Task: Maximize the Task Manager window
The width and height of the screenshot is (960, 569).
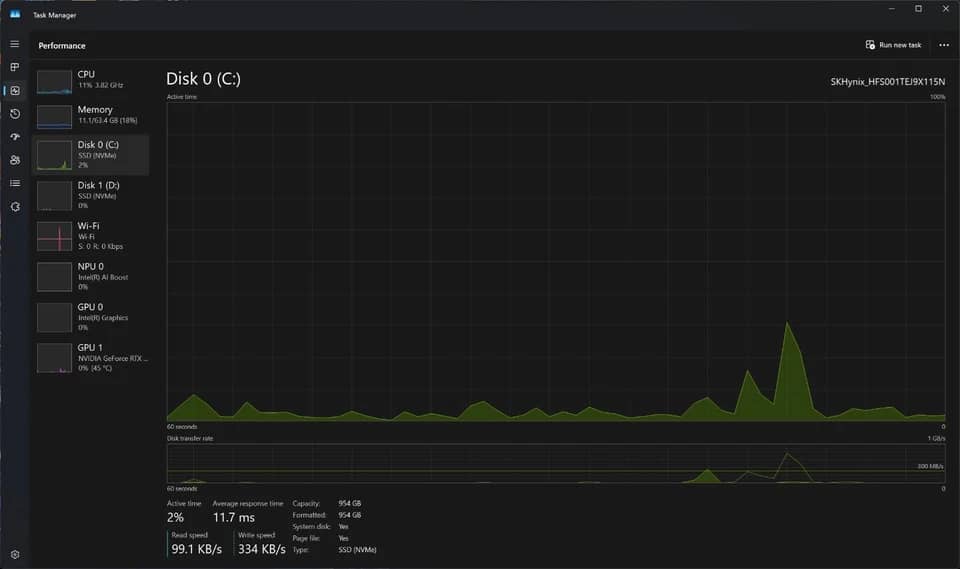Action: point(918,9)
